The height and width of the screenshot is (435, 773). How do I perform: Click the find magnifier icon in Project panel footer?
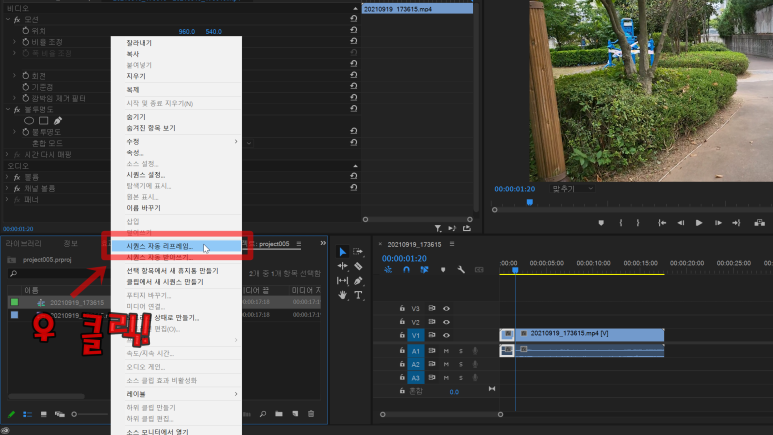click(263, 414)
